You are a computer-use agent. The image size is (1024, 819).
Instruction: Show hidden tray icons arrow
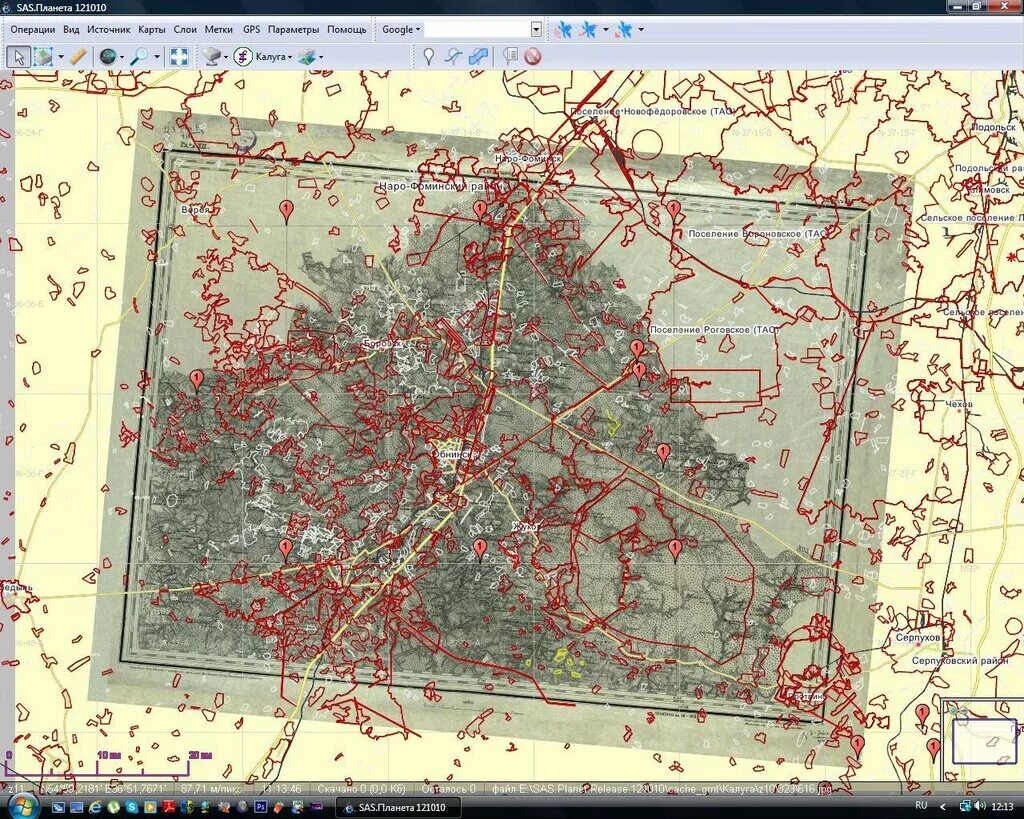tap(942, 807)
